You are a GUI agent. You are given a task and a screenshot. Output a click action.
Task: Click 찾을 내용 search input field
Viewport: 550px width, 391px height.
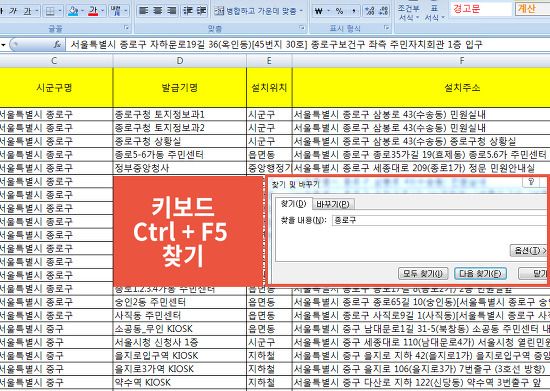(x=440, y=220)
